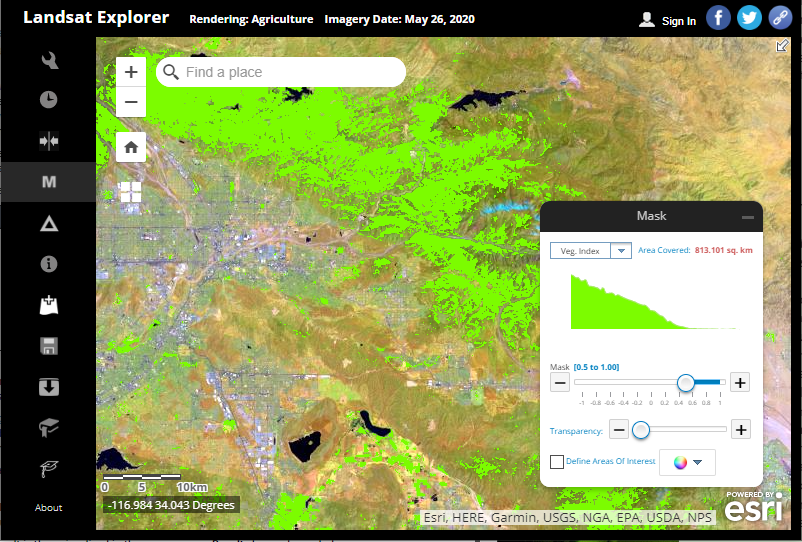Open the mask color picker dropdown

point(687,462)
